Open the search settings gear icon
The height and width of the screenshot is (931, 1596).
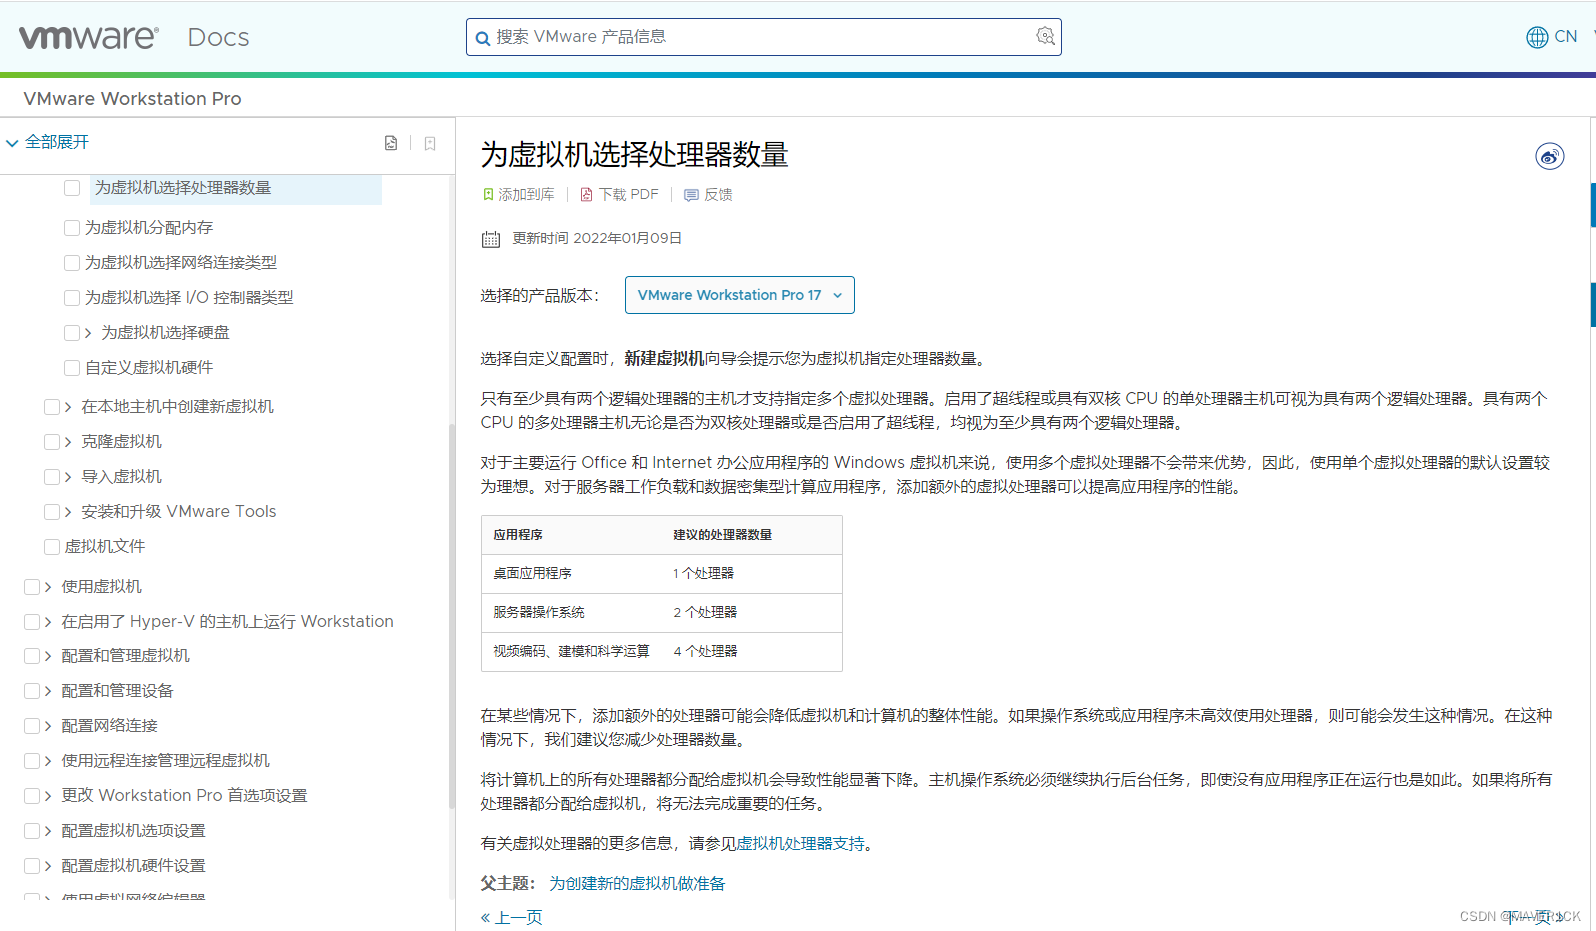click(x=1045, y=36)
